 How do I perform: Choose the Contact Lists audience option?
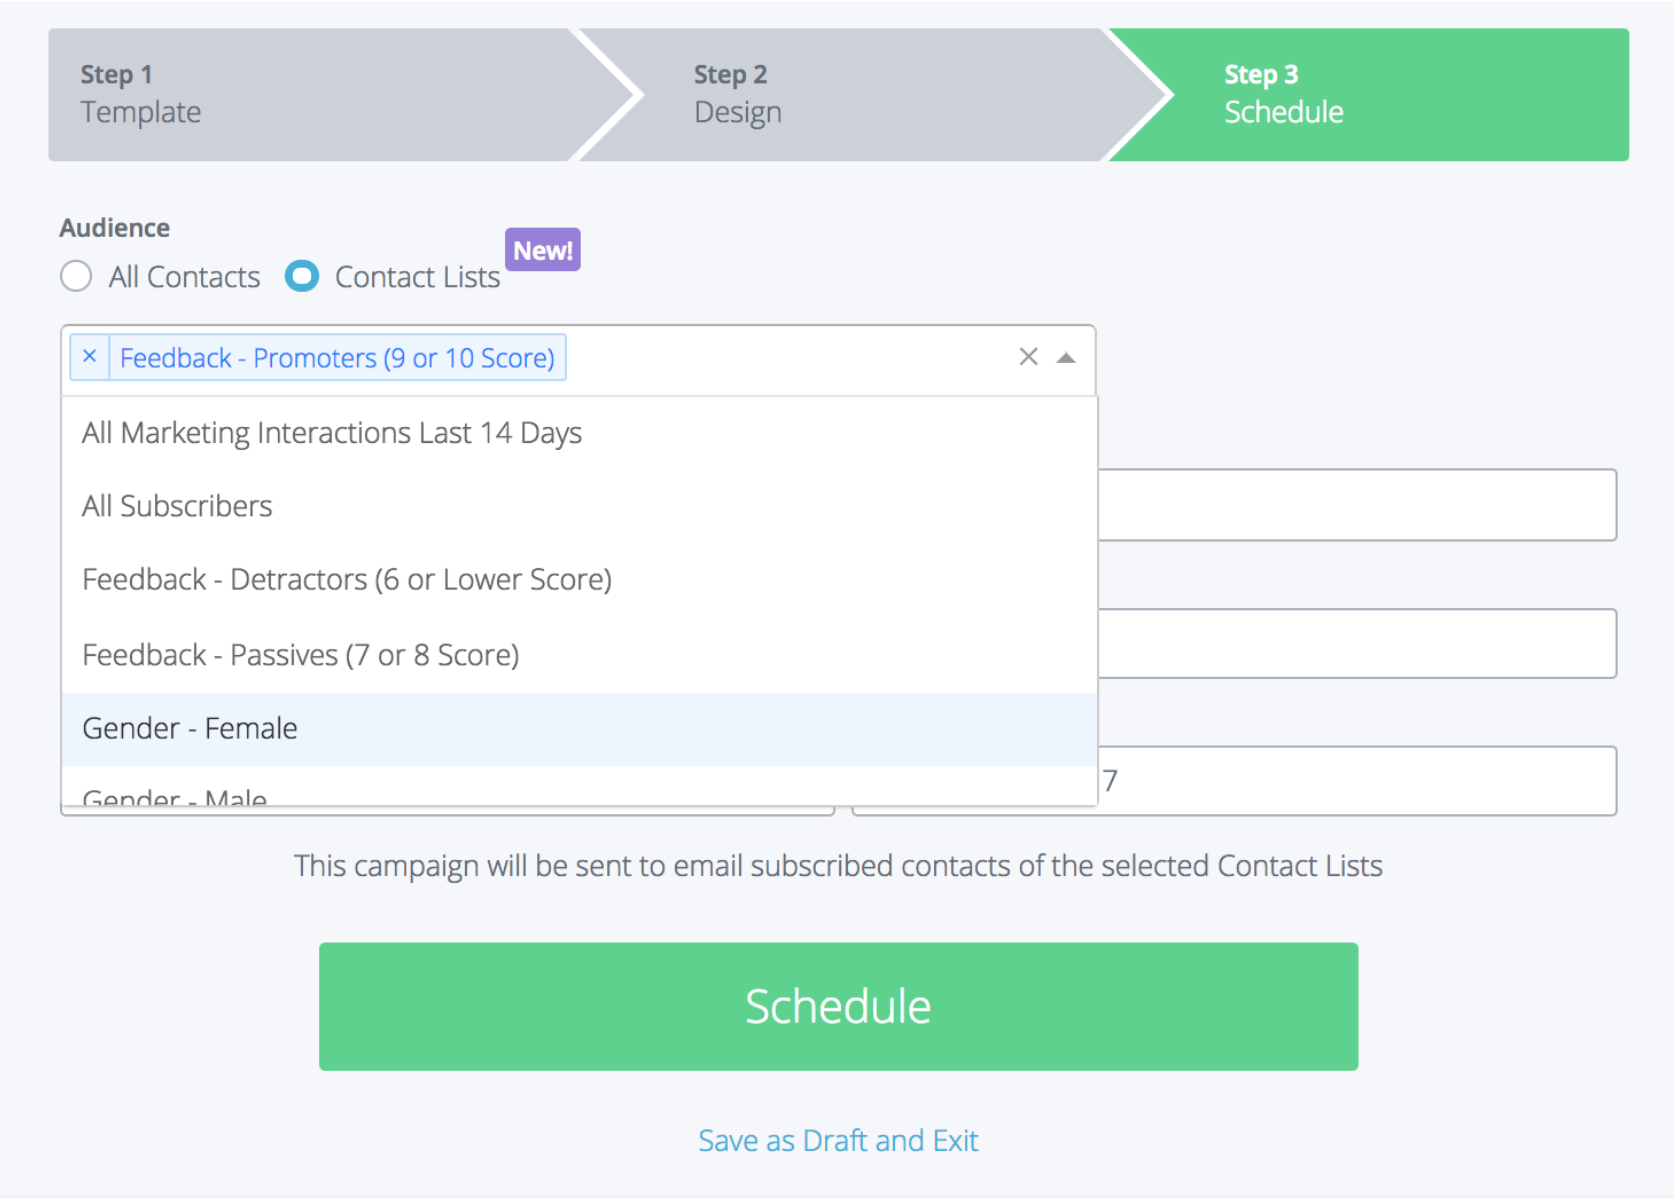click(x=302, y=276)
